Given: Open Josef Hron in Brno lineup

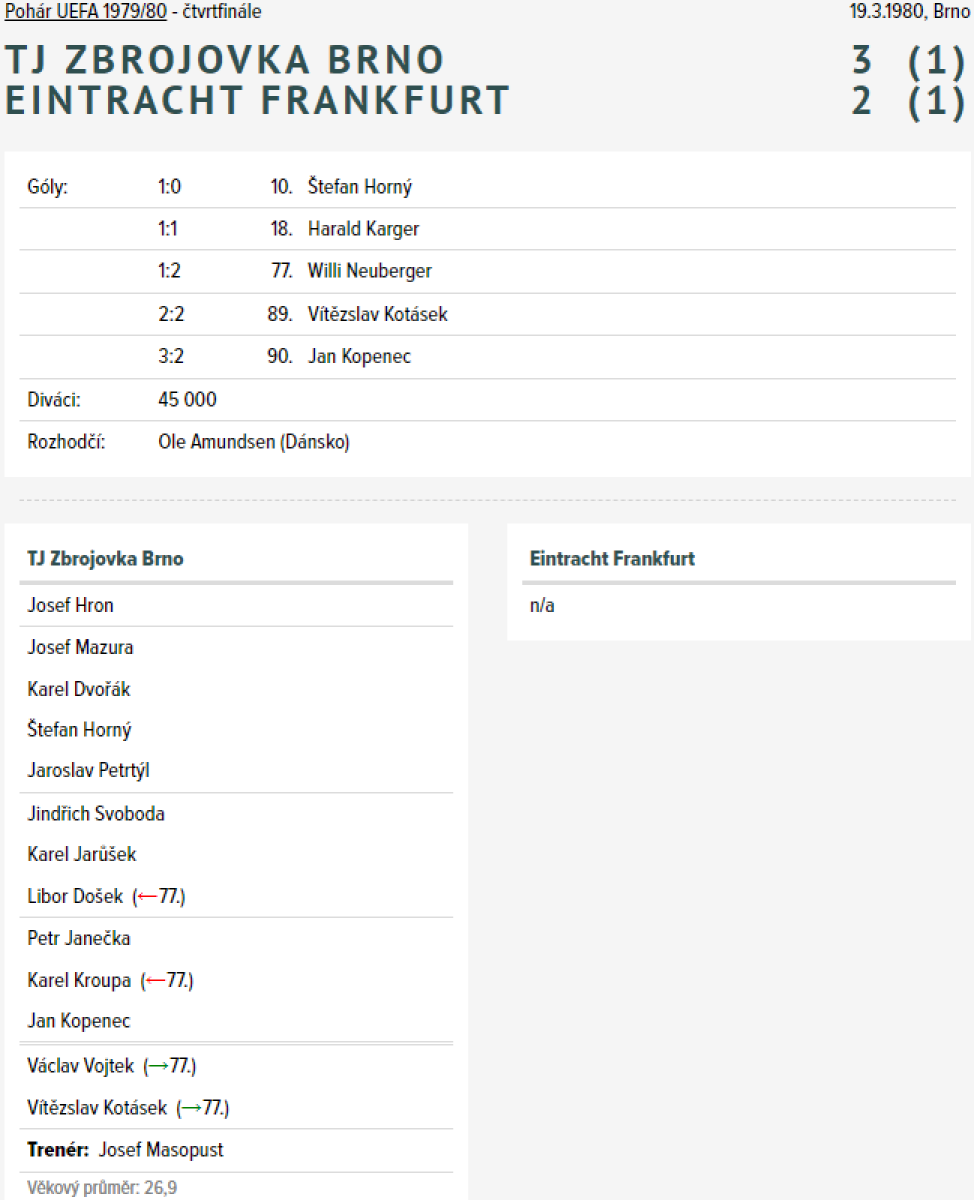Looking at the screenshot, I should click(70, 605).
